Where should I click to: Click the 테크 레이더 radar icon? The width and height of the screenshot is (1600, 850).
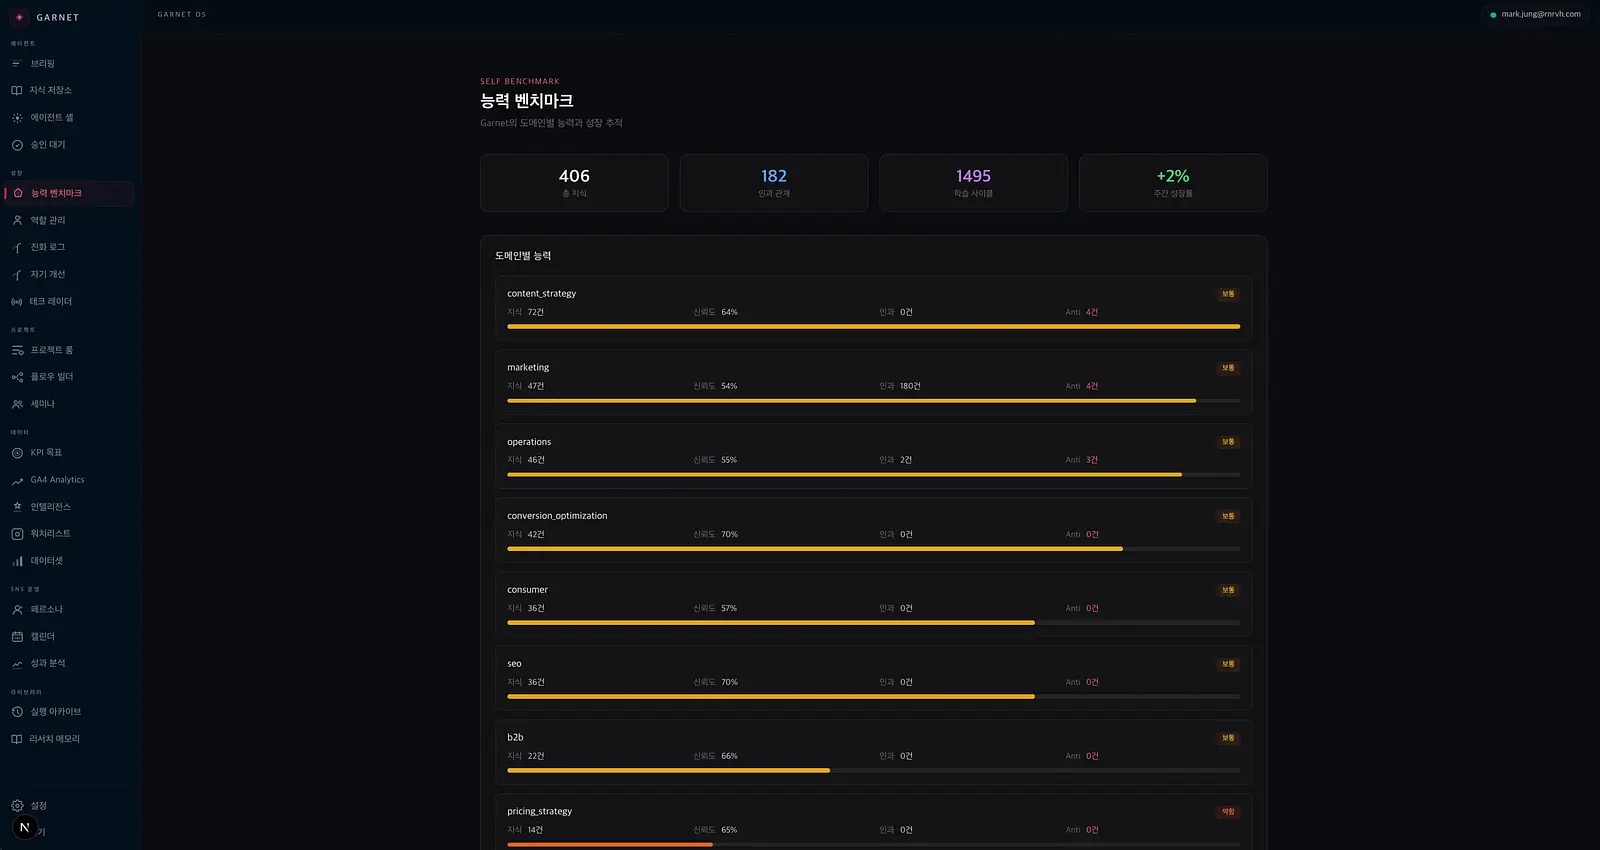point(16,301)
